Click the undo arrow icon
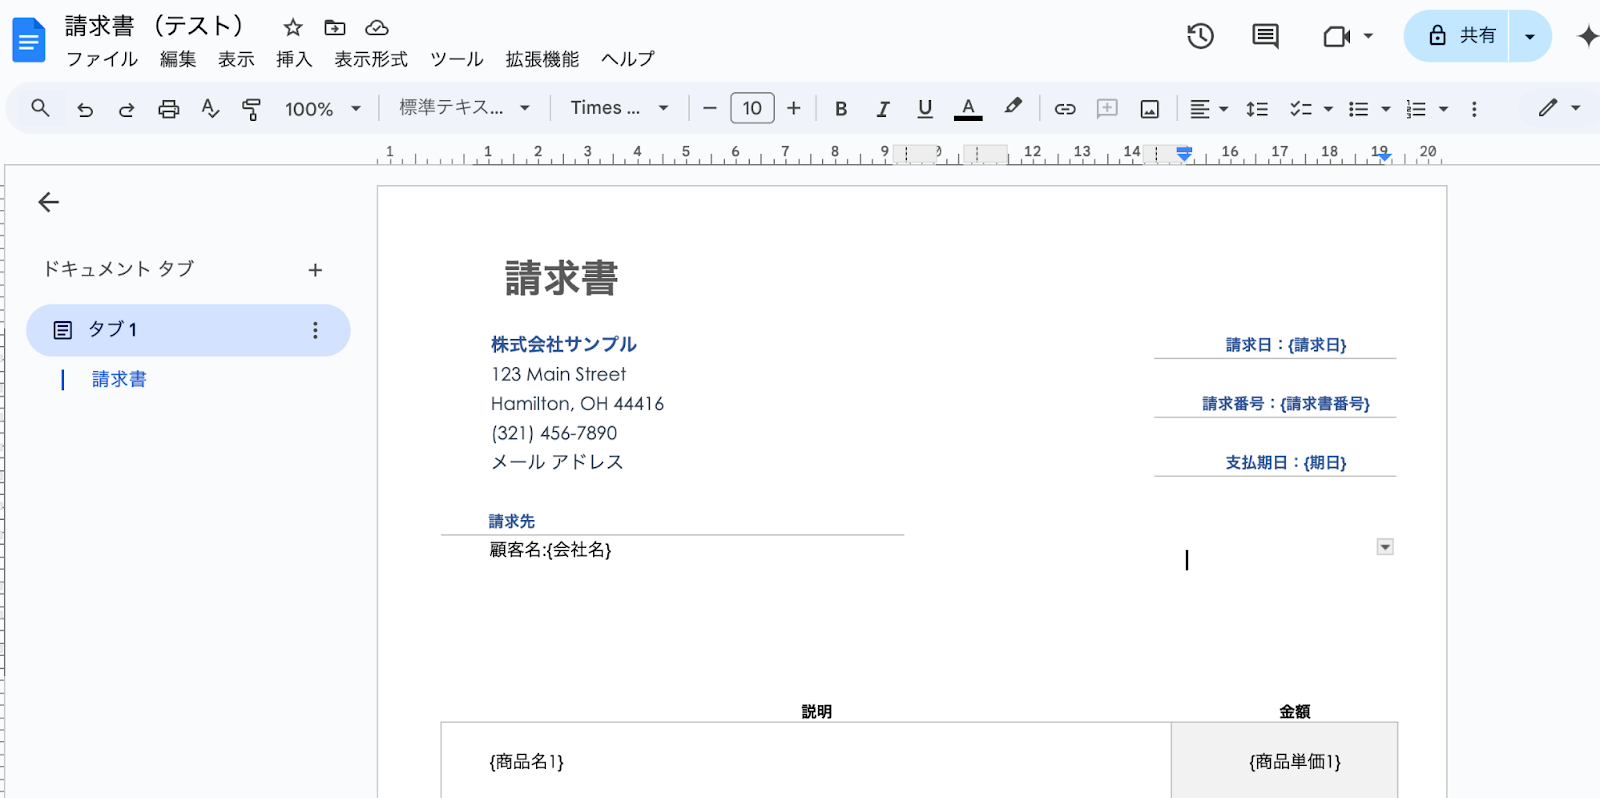Screen dimensions: 1600x798 [x=85, y=109]
